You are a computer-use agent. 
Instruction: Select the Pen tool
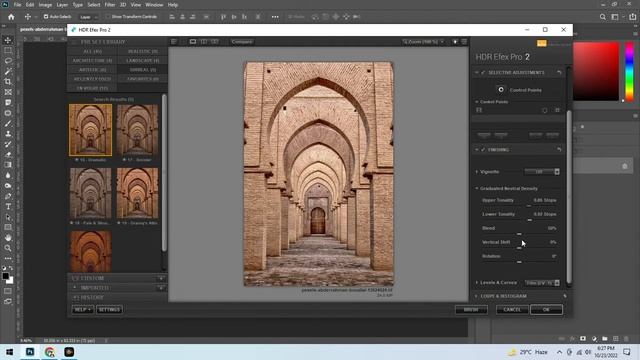pyautogui.click(x=8, y=196)
